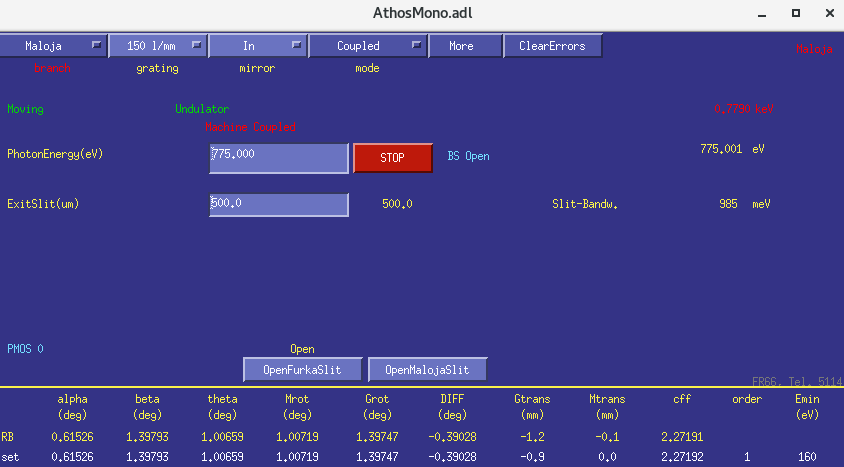Click the set Emin value 160
Image resolution: width=844 pixels, height=467 pixels.
pyautogui.click(x=807, y=457)
